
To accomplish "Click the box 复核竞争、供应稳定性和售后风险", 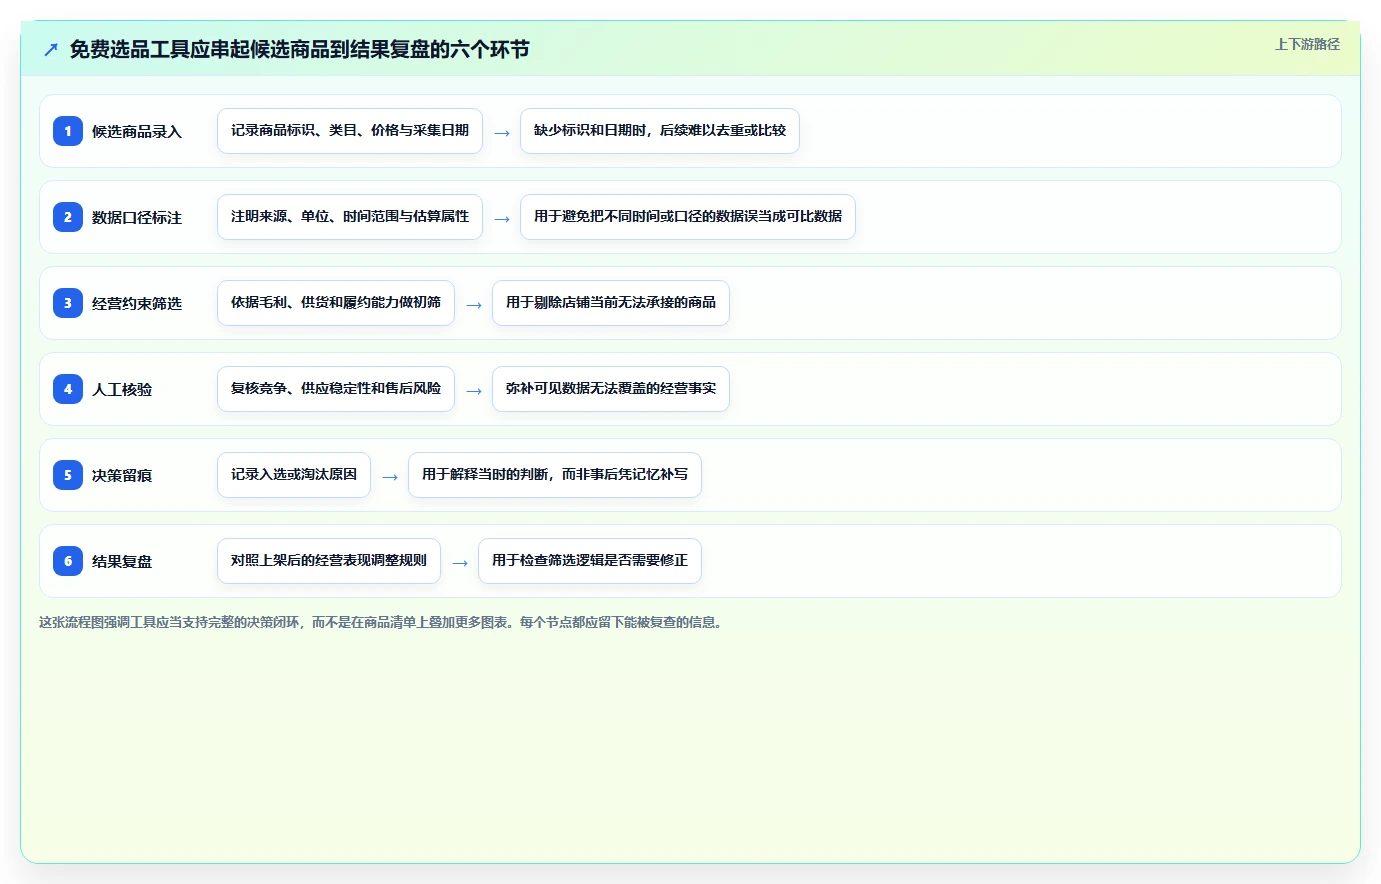I will tap(336, 389).
